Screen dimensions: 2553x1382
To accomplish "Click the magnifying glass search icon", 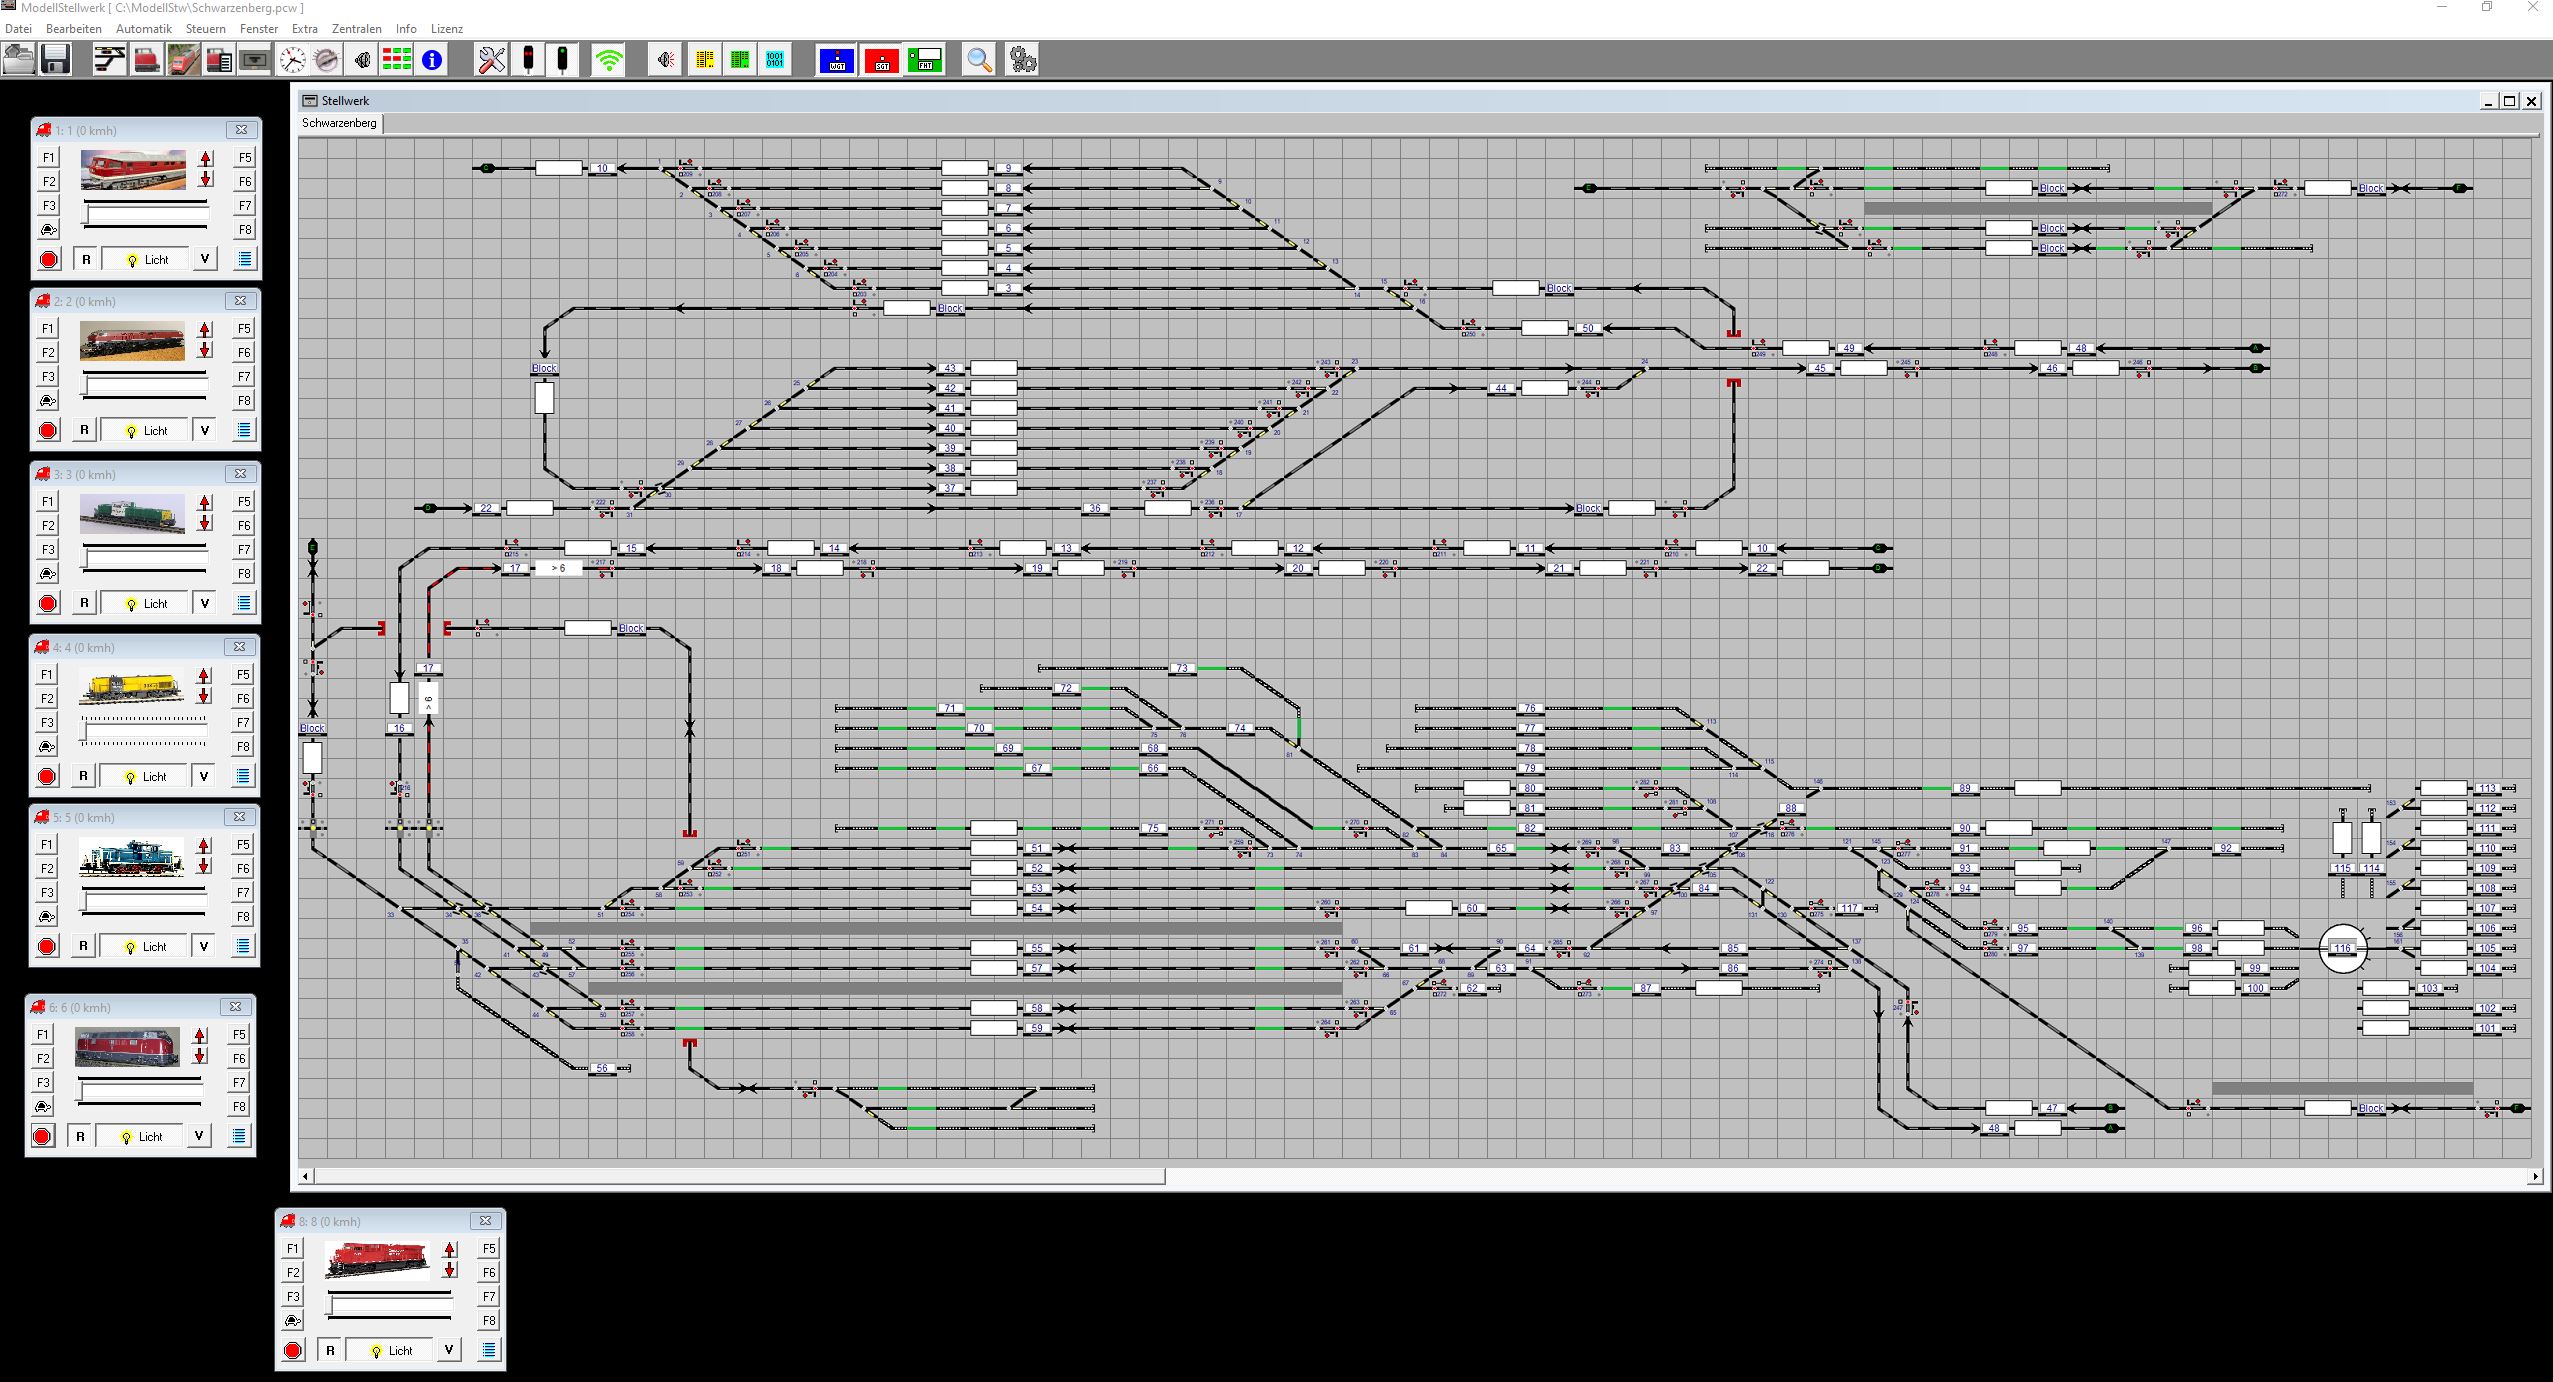I will [x=979, y=59].
